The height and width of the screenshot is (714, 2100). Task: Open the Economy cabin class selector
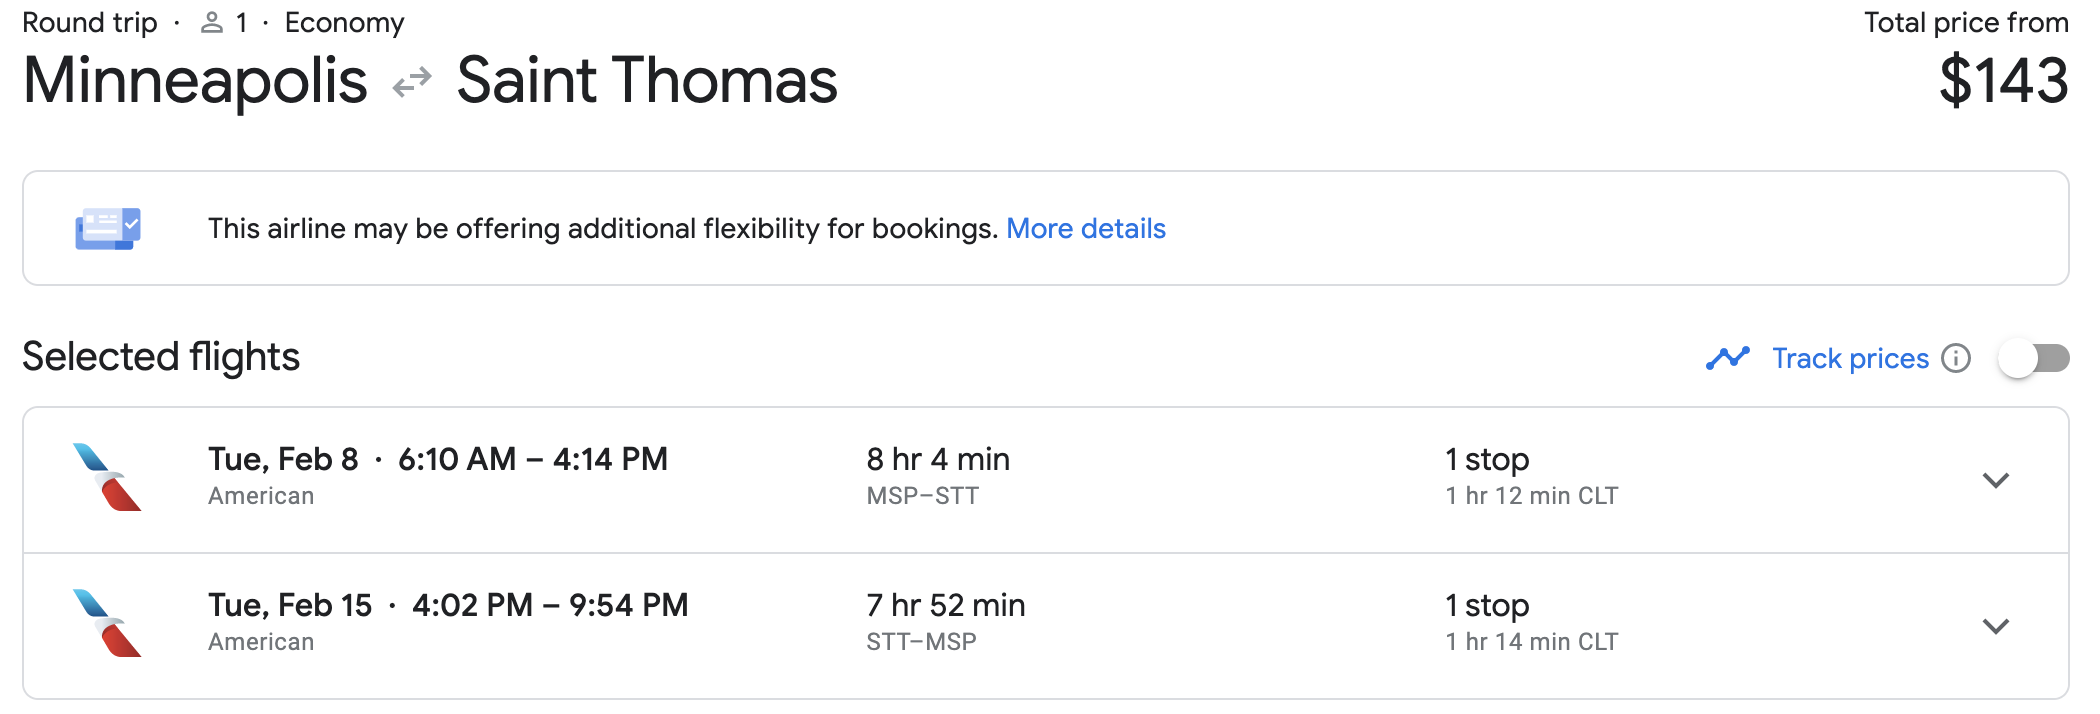pos(344,21)
